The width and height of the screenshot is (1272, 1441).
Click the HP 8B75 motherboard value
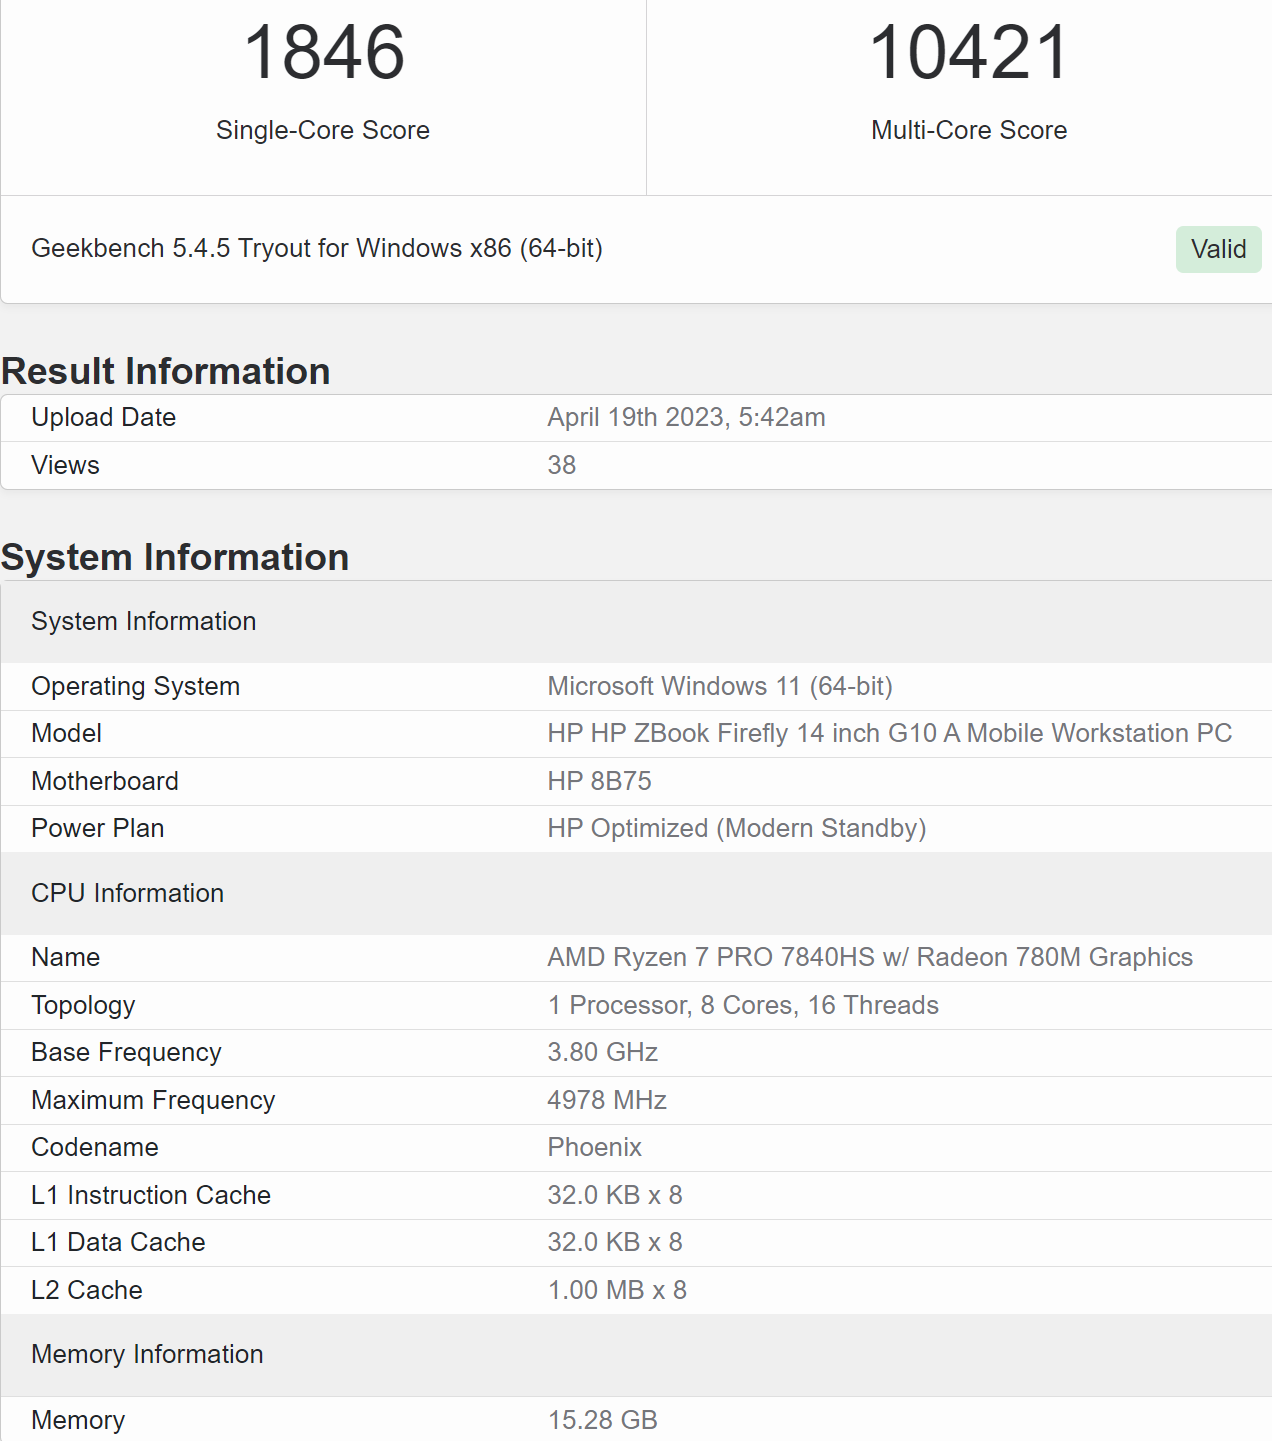point(599,781)
